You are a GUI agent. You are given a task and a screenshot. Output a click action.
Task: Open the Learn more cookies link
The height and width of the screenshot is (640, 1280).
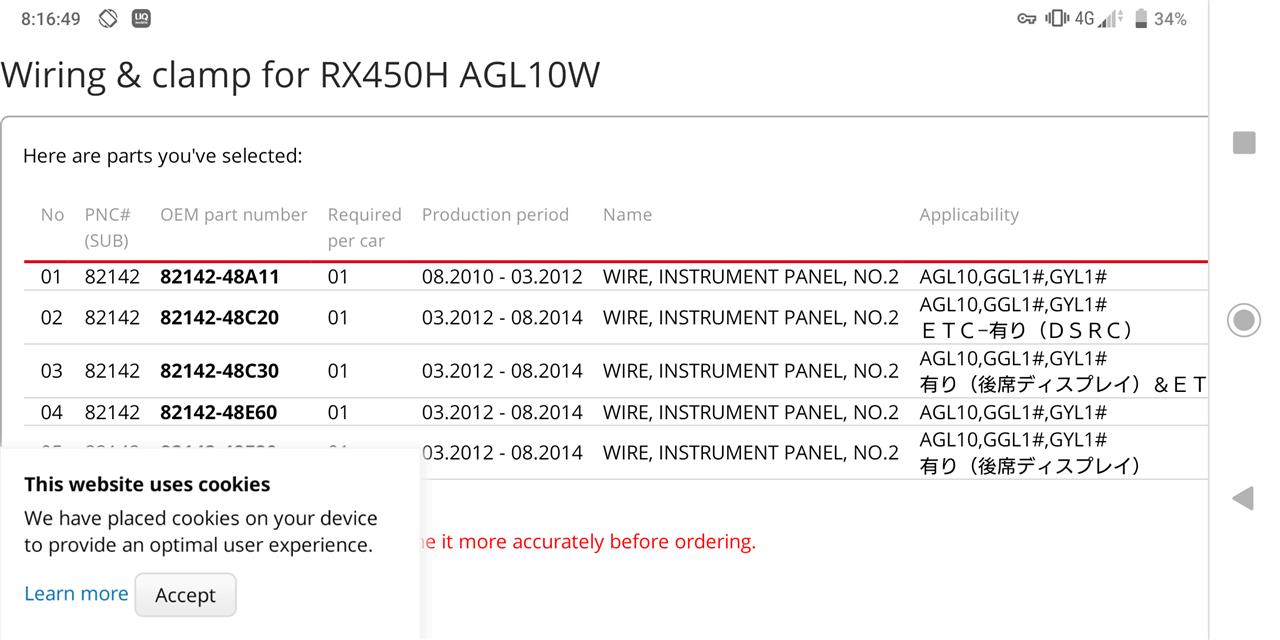76,593
